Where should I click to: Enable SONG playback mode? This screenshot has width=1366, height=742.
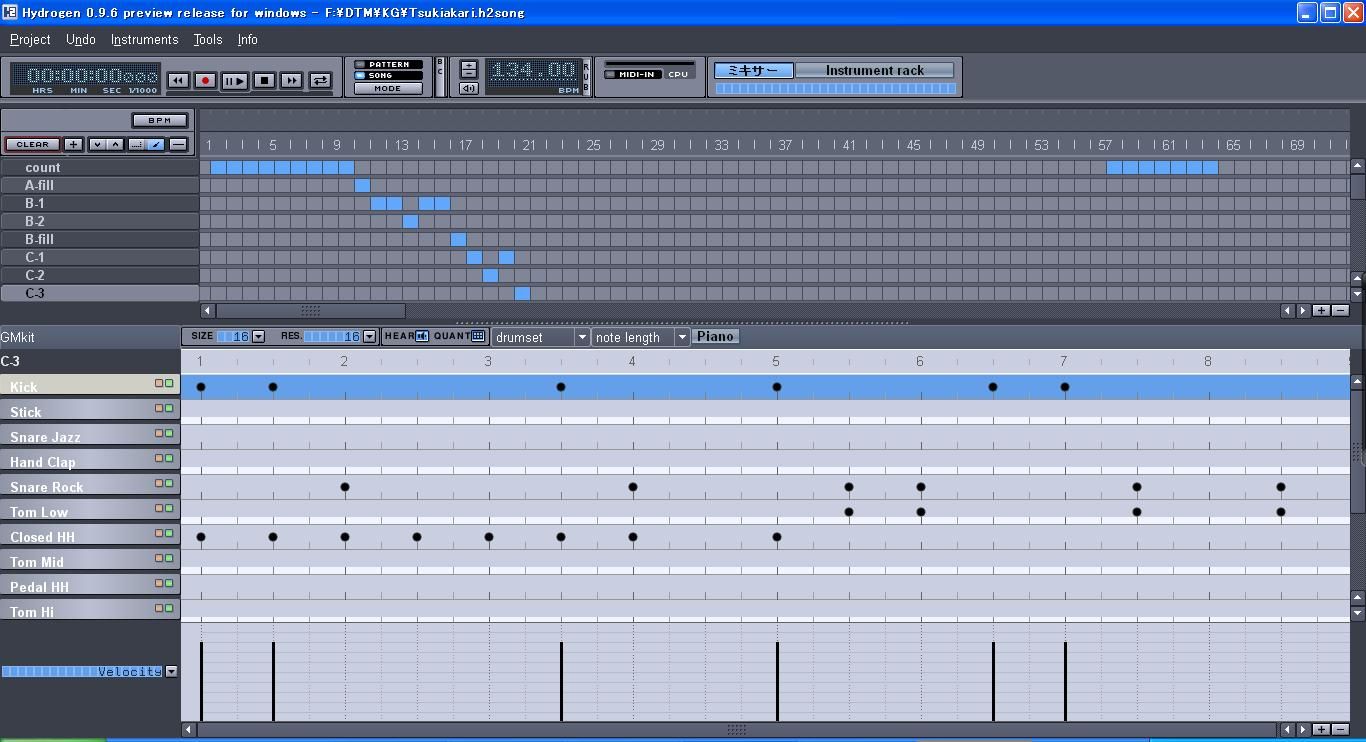(388, 76)
